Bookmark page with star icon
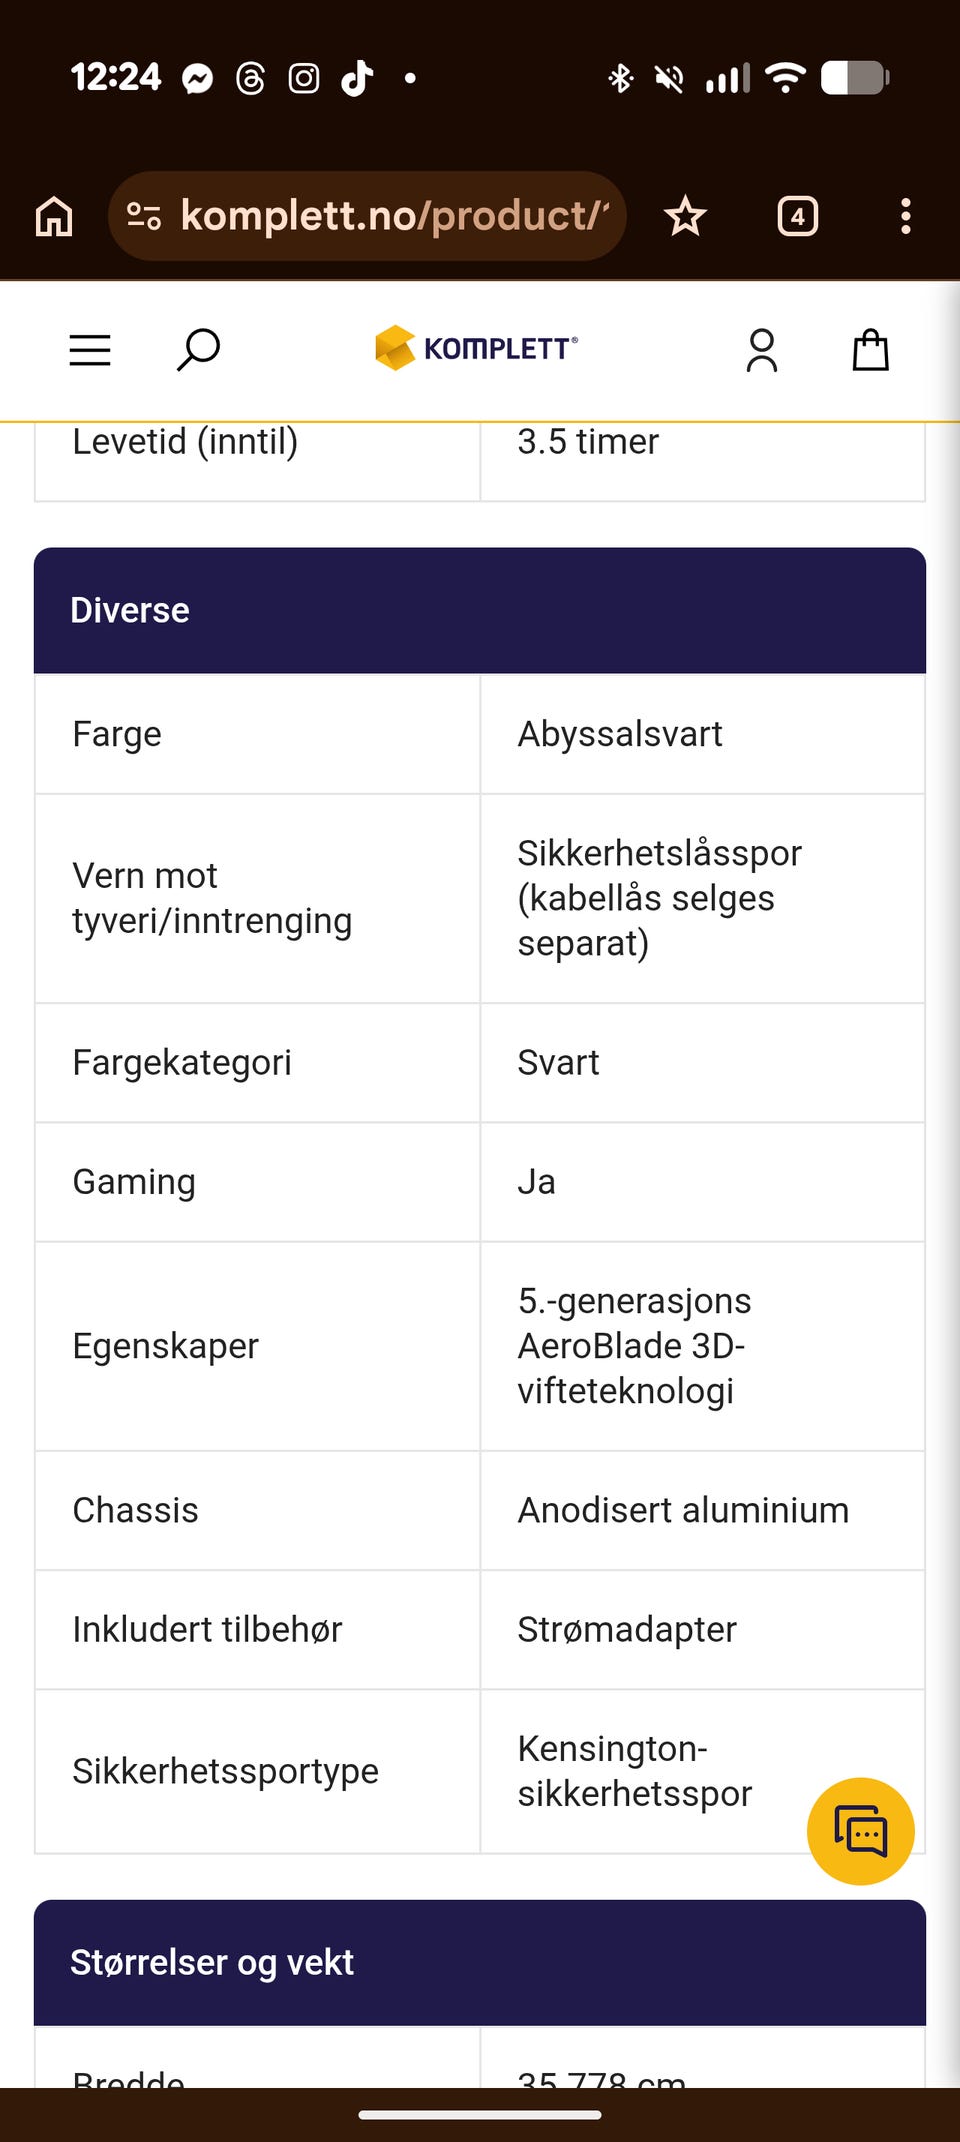The width and height of the screenshot is (960, 2142). [x=685, y=216]
